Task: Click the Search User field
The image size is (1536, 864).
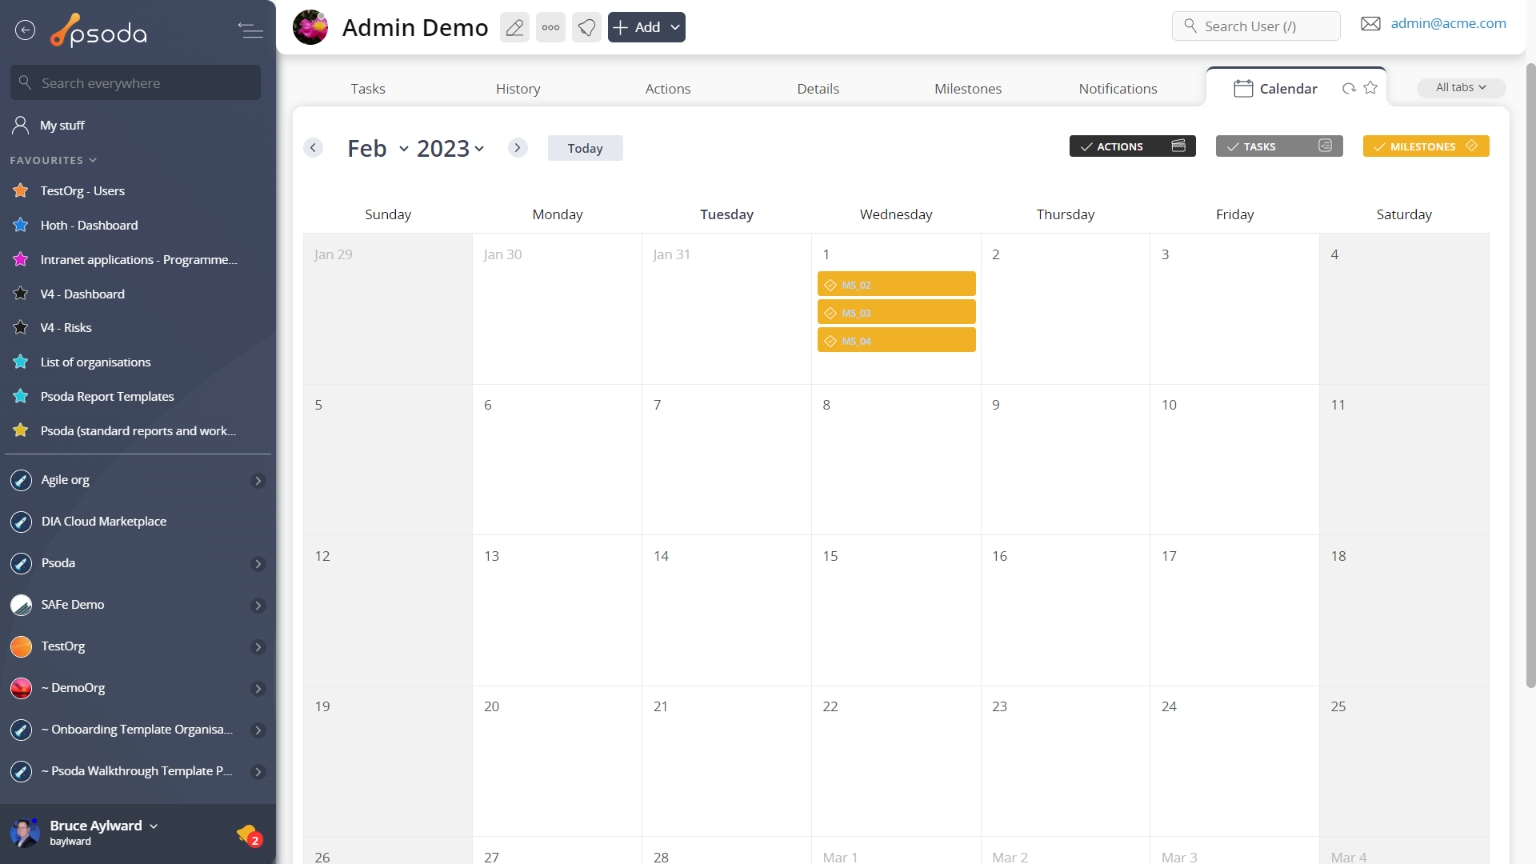Action: point(1256,26)
